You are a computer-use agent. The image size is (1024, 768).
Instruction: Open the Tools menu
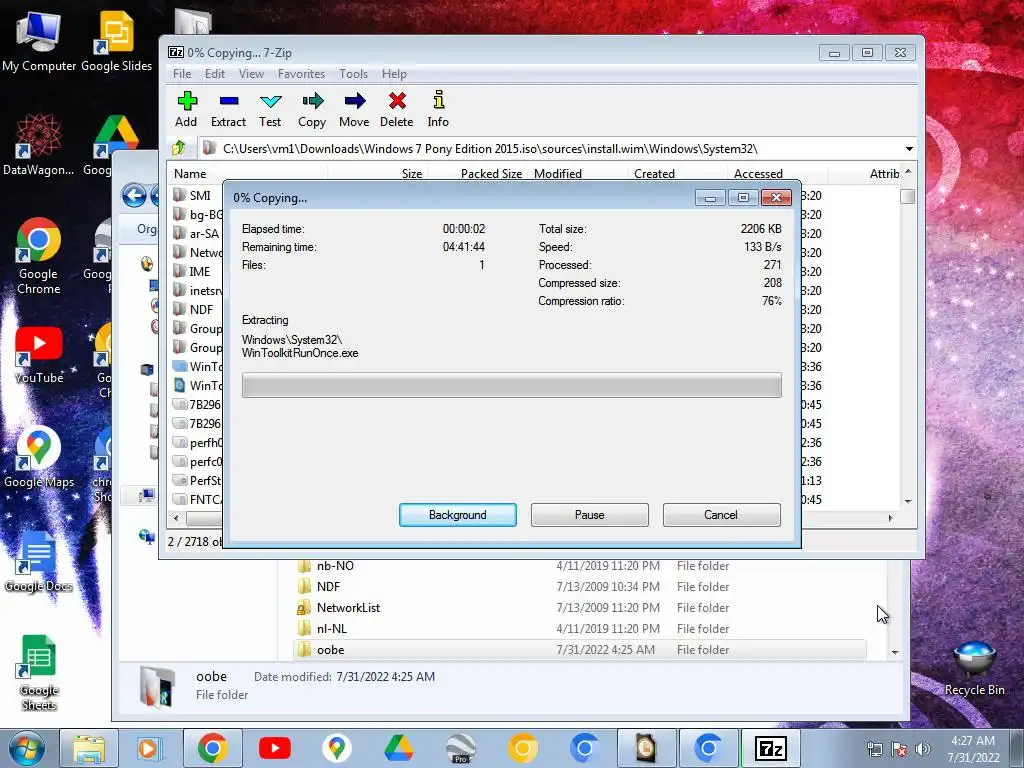click(x=353, y=74)
